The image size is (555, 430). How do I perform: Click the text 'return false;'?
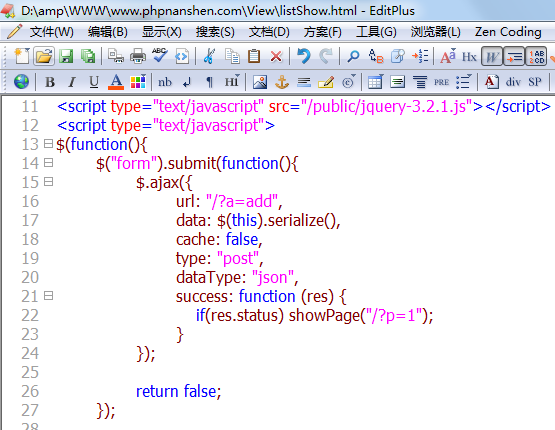(178, 391)
